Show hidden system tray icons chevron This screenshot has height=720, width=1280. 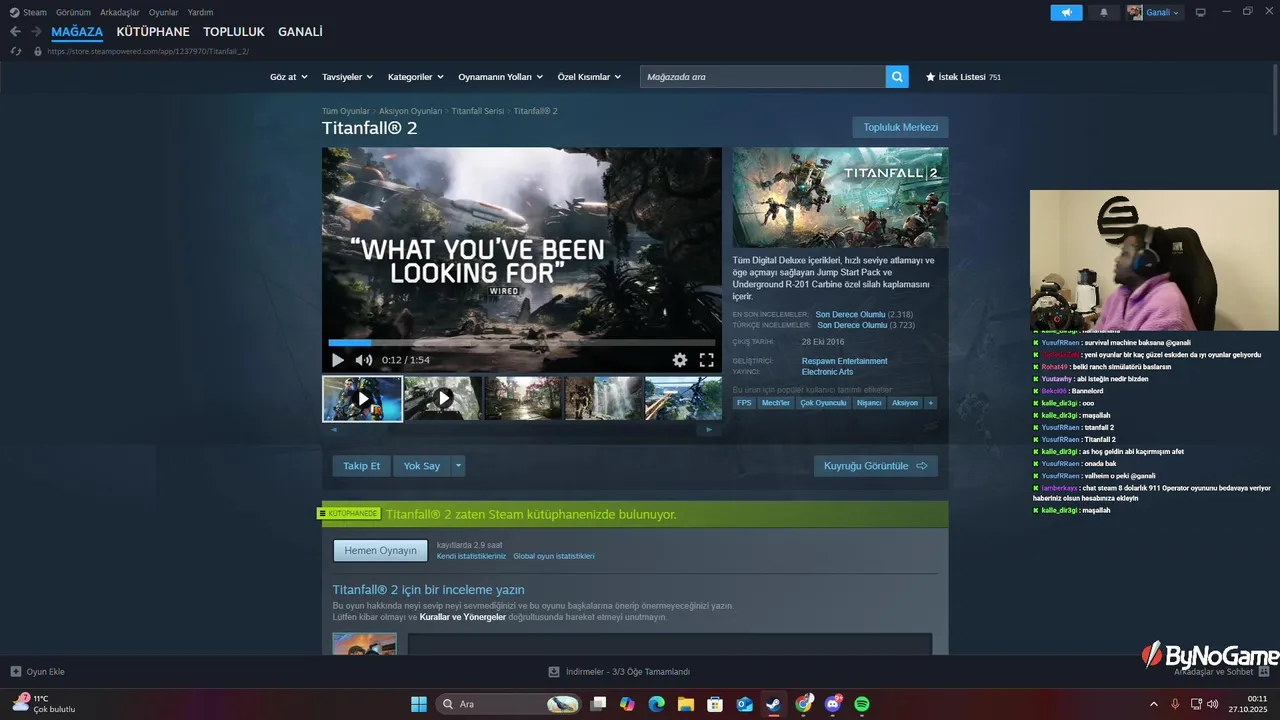1155,704
